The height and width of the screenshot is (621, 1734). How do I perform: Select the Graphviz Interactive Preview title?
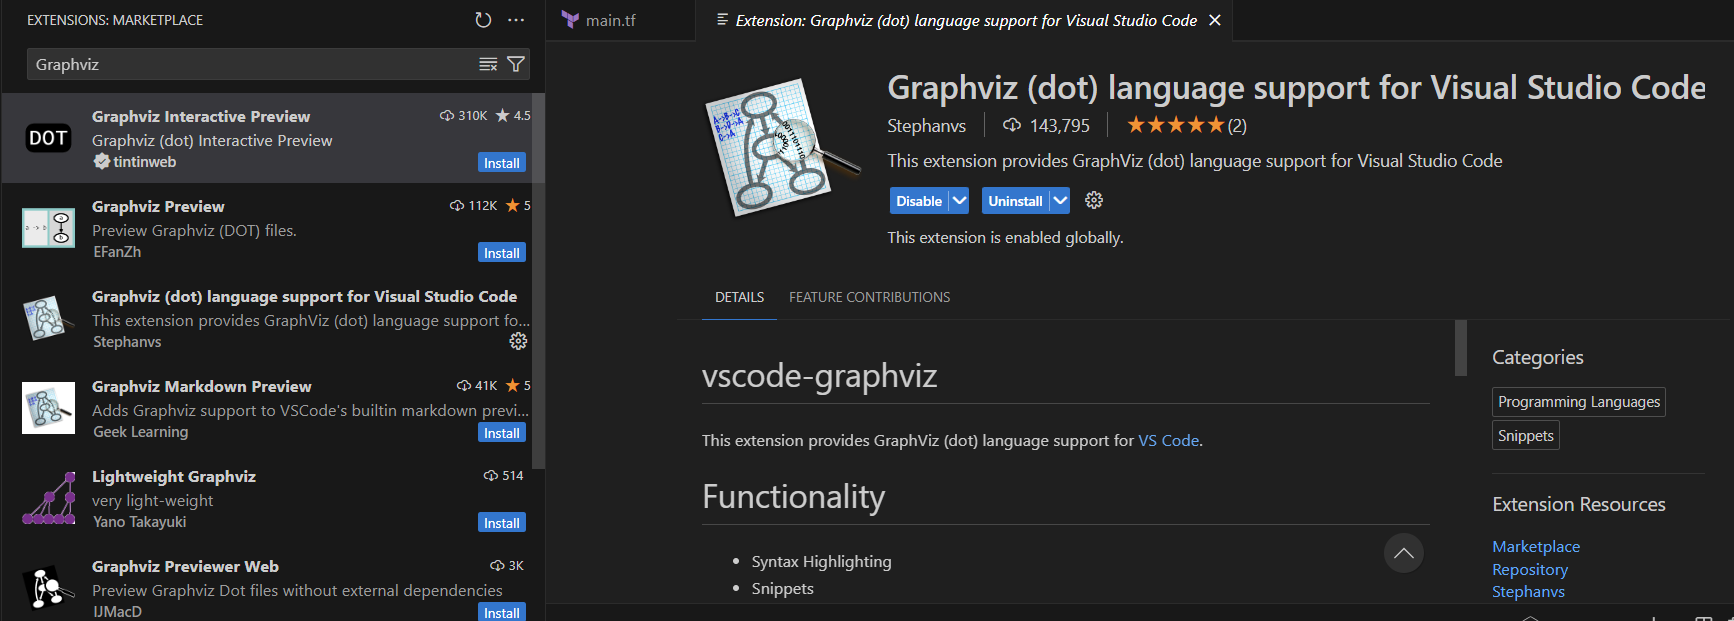point(201,116)
